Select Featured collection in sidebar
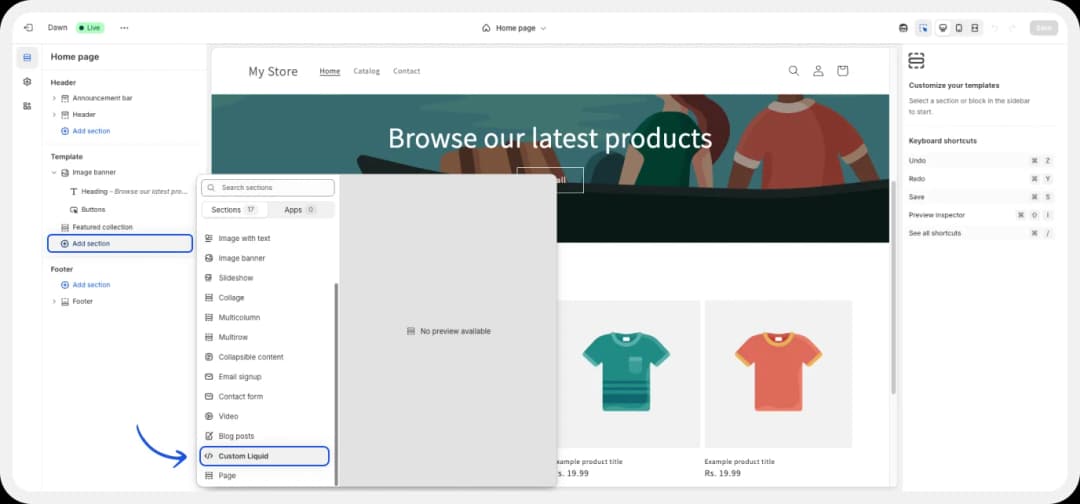 click(102, 227)
